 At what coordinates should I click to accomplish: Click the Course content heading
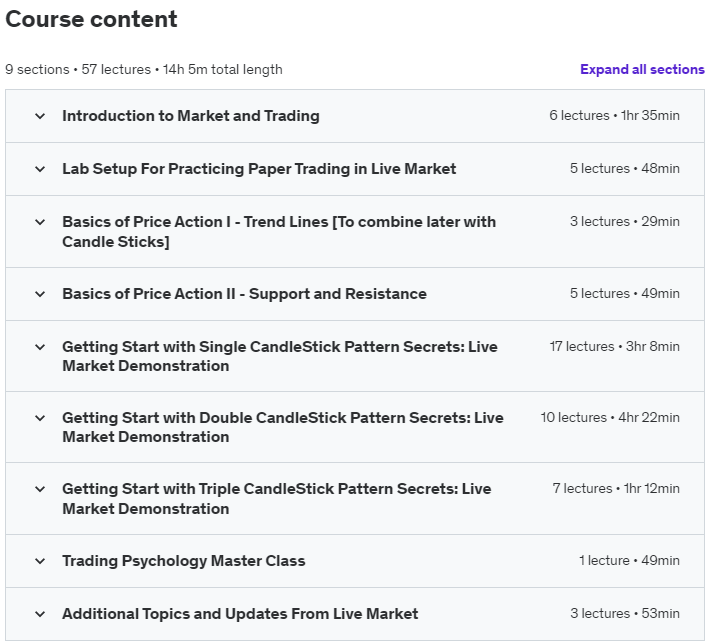click(x=91, y=19)
